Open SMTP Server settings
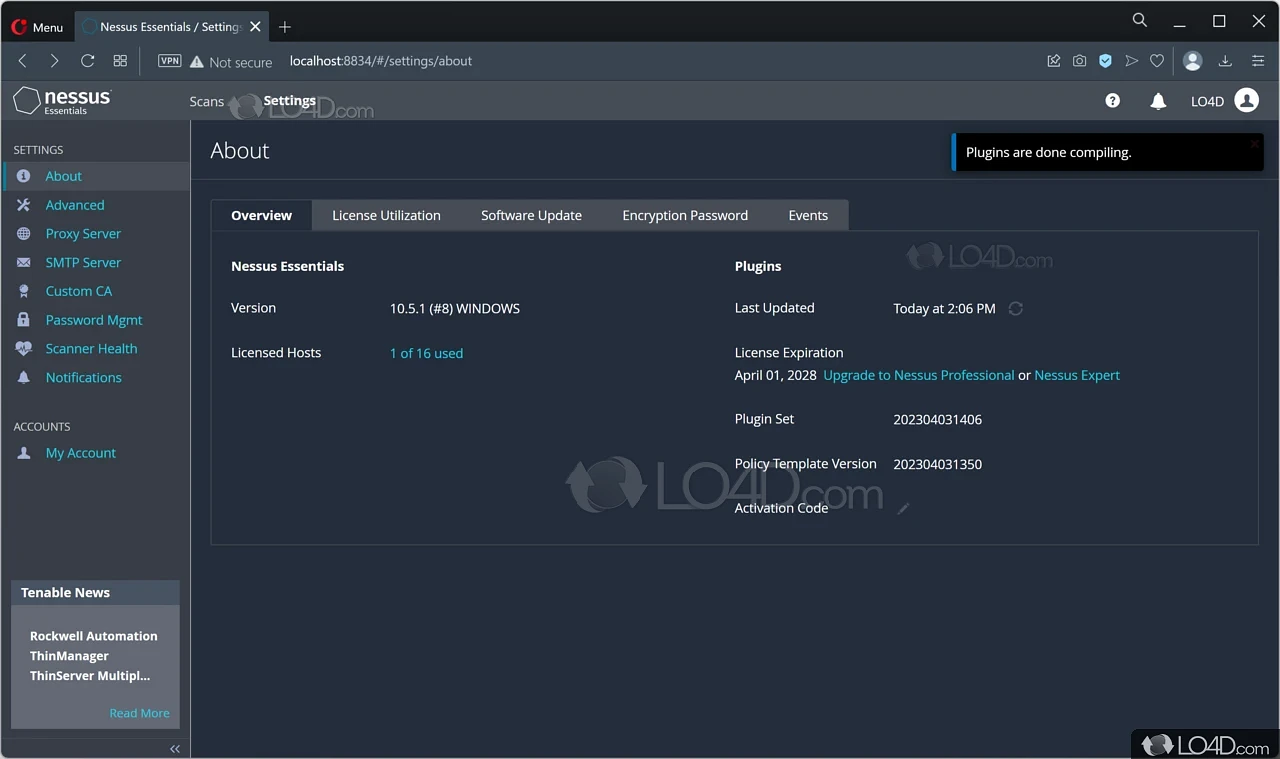This screenshot has width=1280, height=759. [83, 263]
